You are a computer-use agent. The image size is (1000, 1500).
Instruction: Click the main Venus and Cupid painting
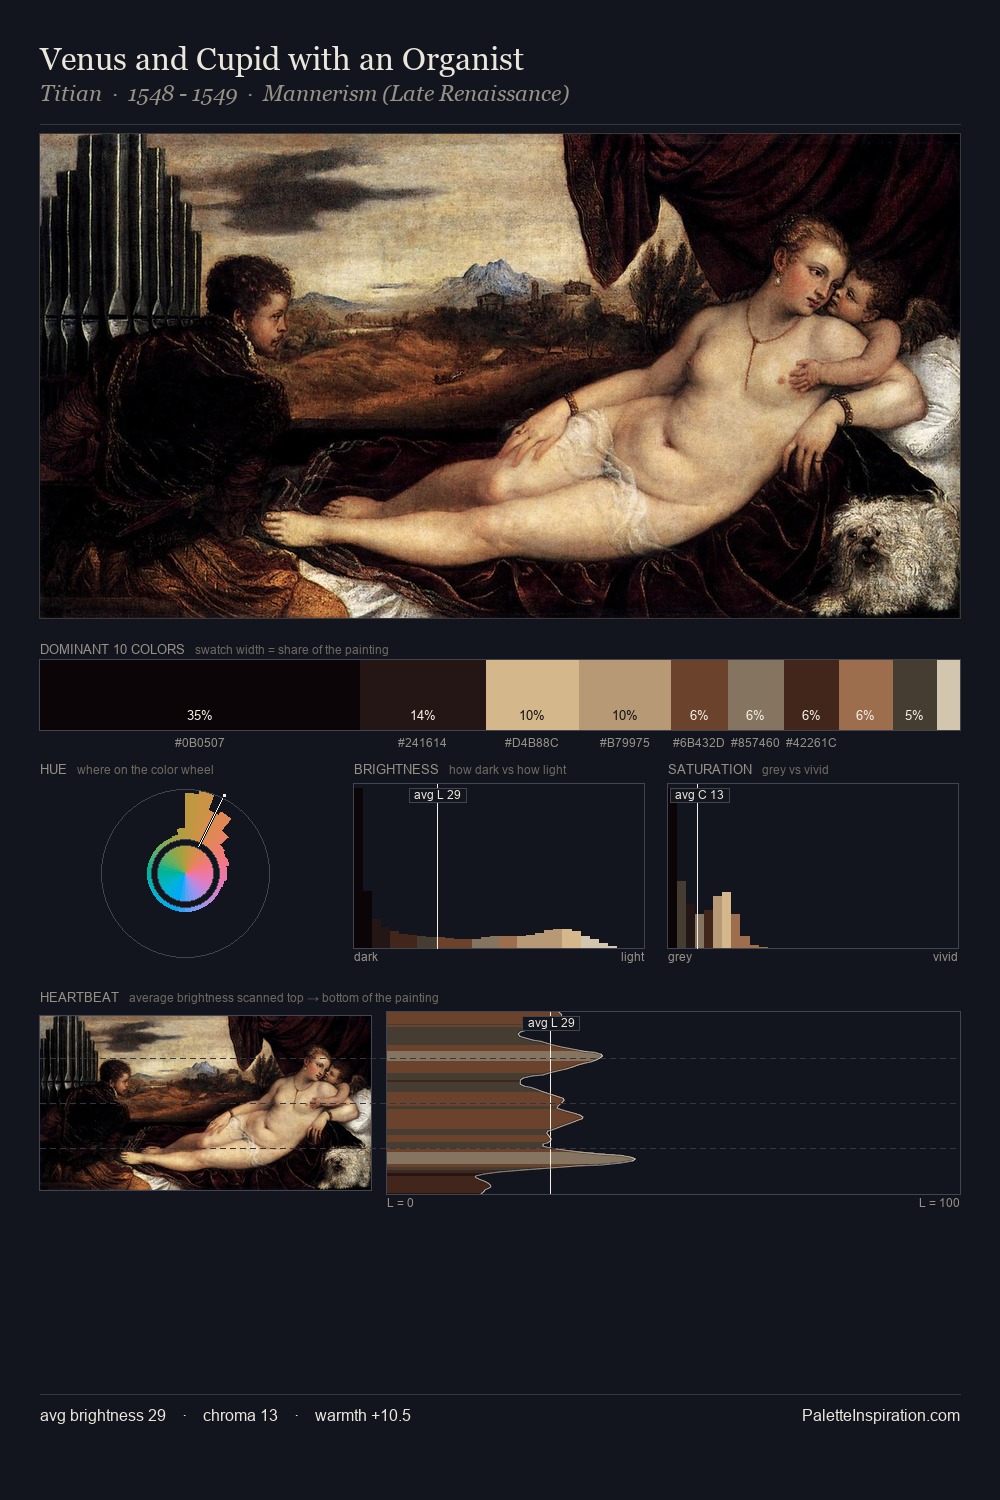[x=500, y=376]
